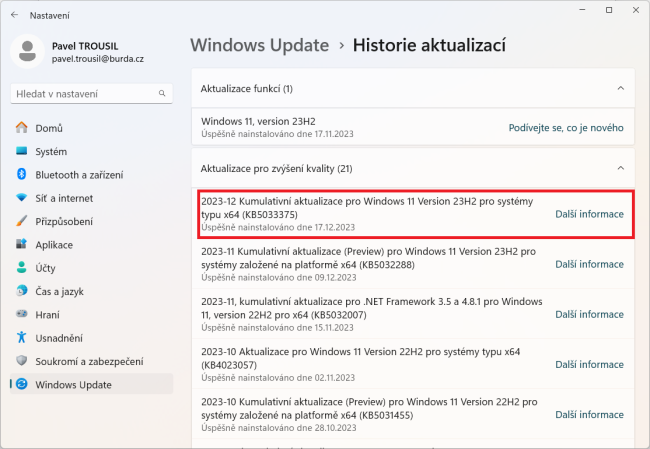Screen dimensions: 650x449
Task: Select the 2023-10 Aktualizace KB4023057 entry
Action: click(413, 364)
